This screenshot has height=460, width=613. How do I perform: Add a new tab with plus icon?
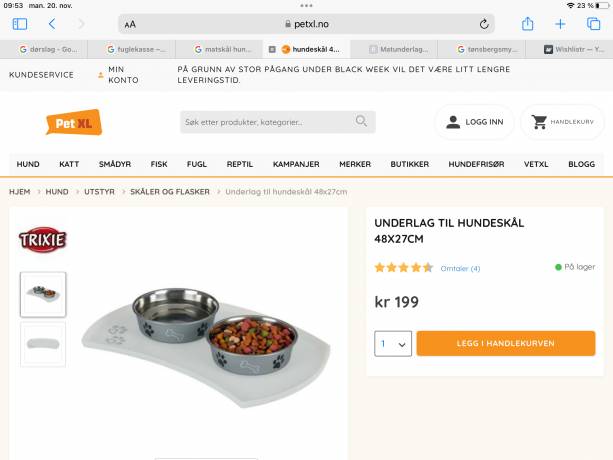[560, 24]
